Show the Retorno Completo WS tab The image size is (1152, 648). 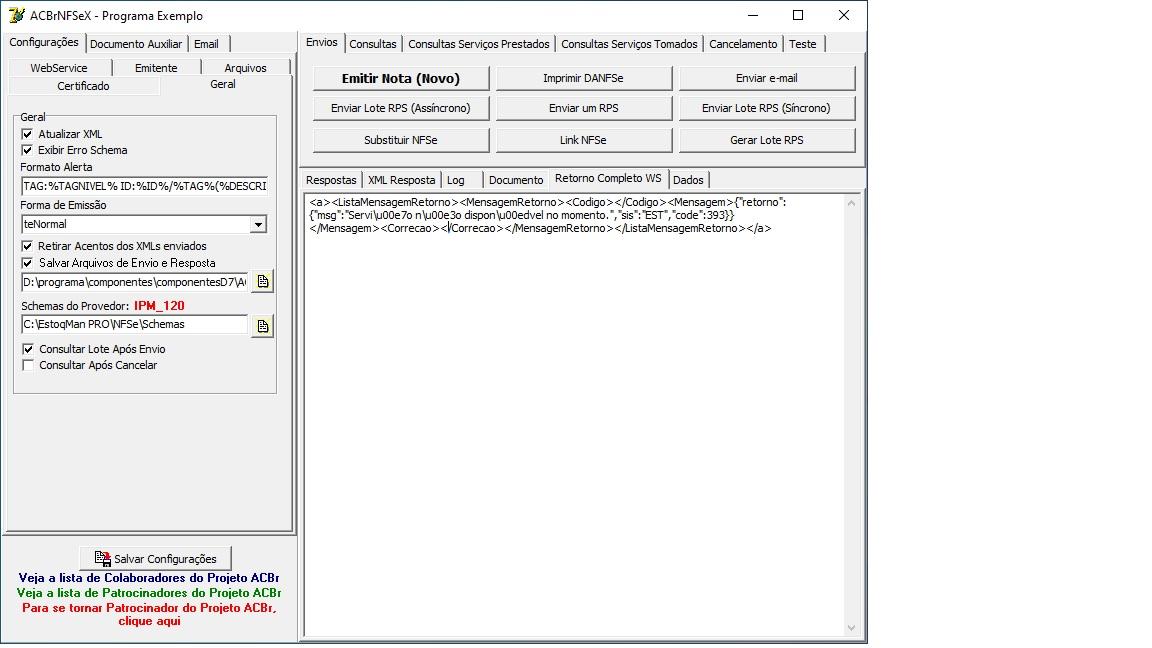click(x=608, y=179)
